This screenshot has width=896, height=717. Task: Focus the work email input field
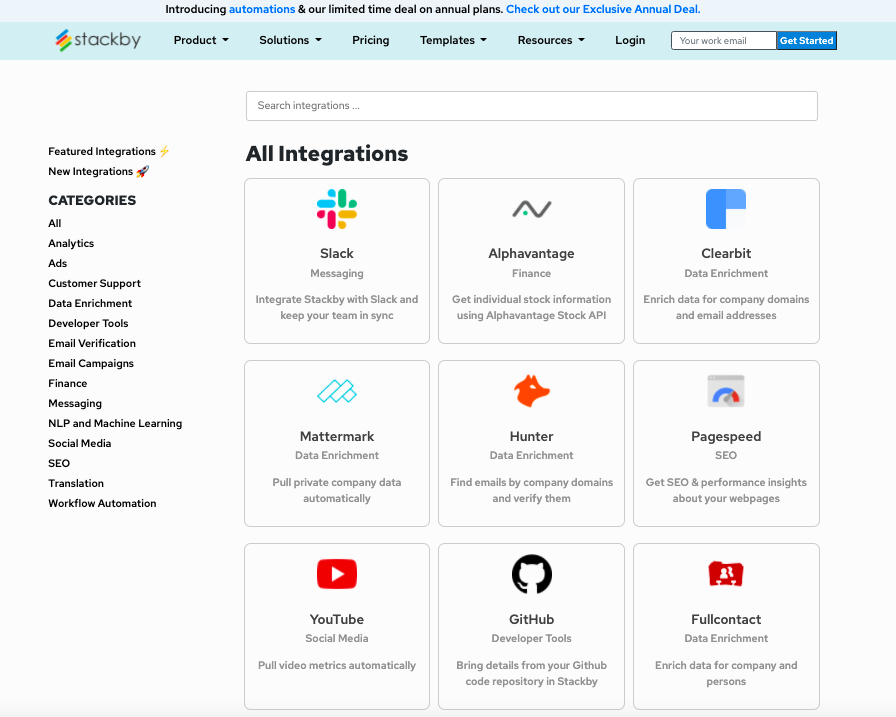pyautogui.click(x=723, y=41)
